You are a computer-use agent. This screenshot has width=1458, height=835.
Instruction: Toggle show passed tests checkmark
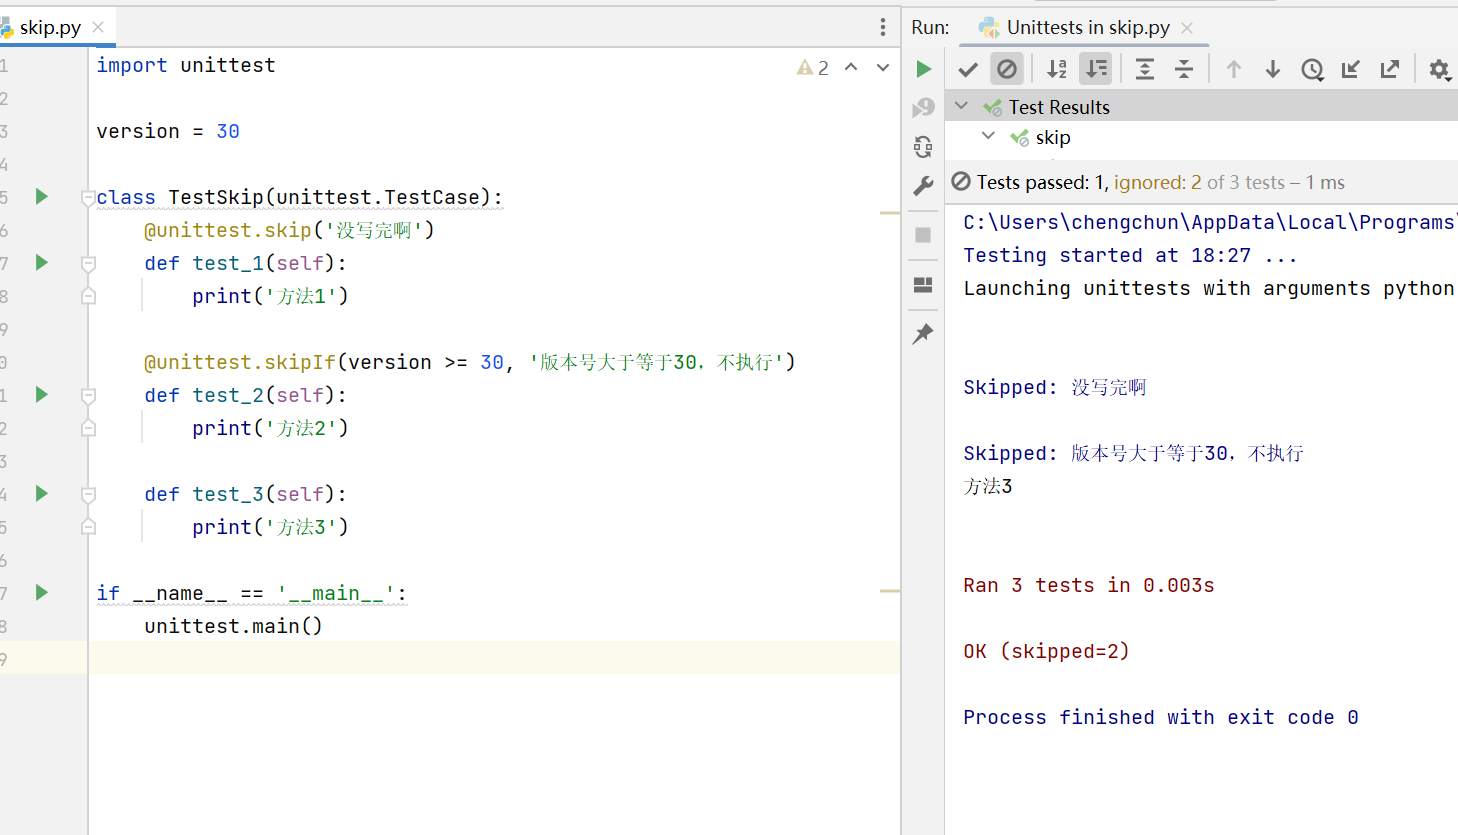click(x=968, y=69)
